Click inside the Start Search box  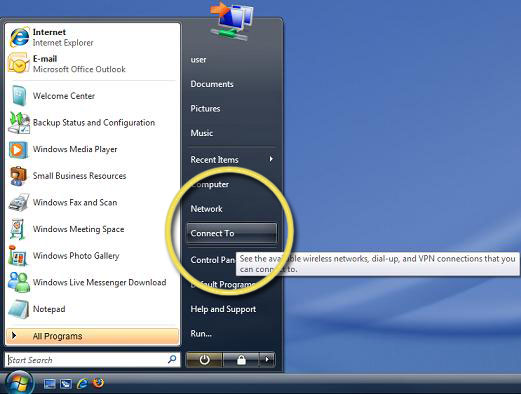[x=93, y=360]
